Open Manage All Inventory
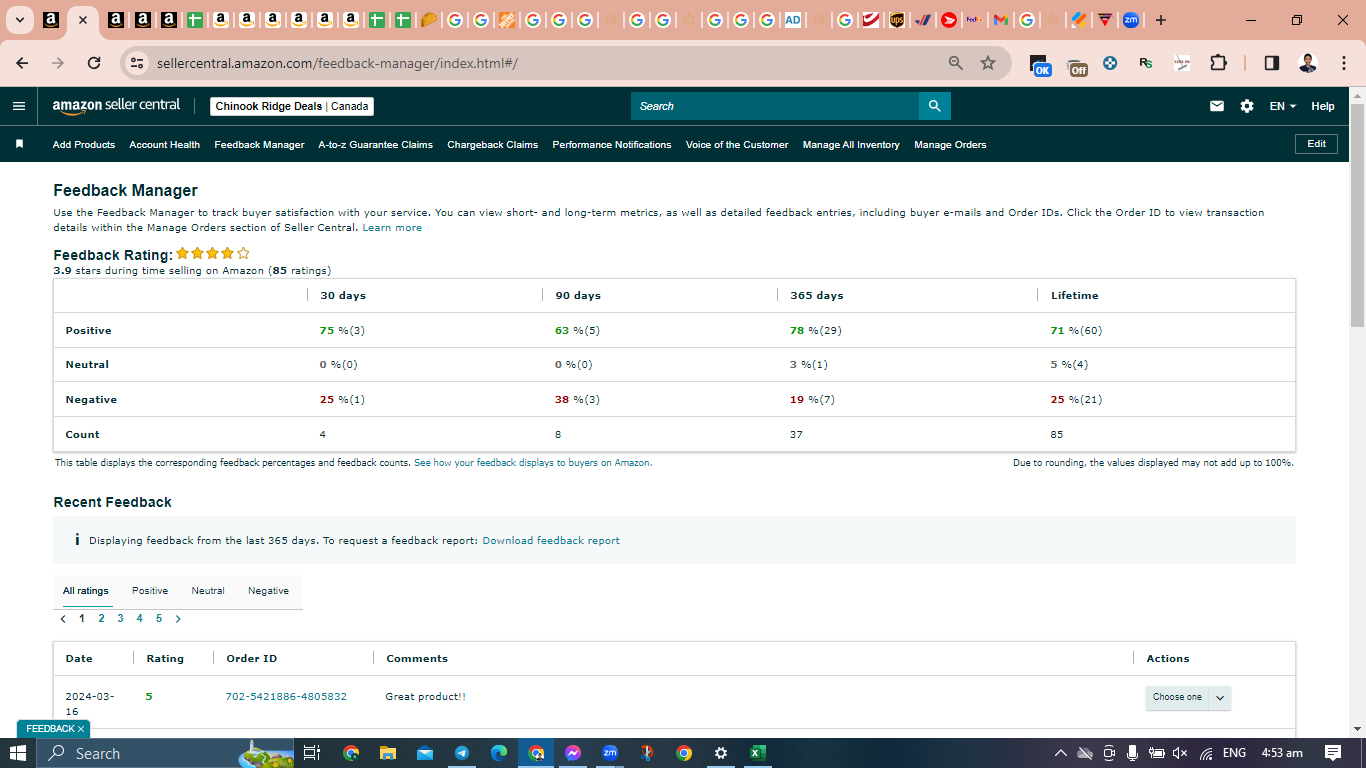 [x=851, y=145]
